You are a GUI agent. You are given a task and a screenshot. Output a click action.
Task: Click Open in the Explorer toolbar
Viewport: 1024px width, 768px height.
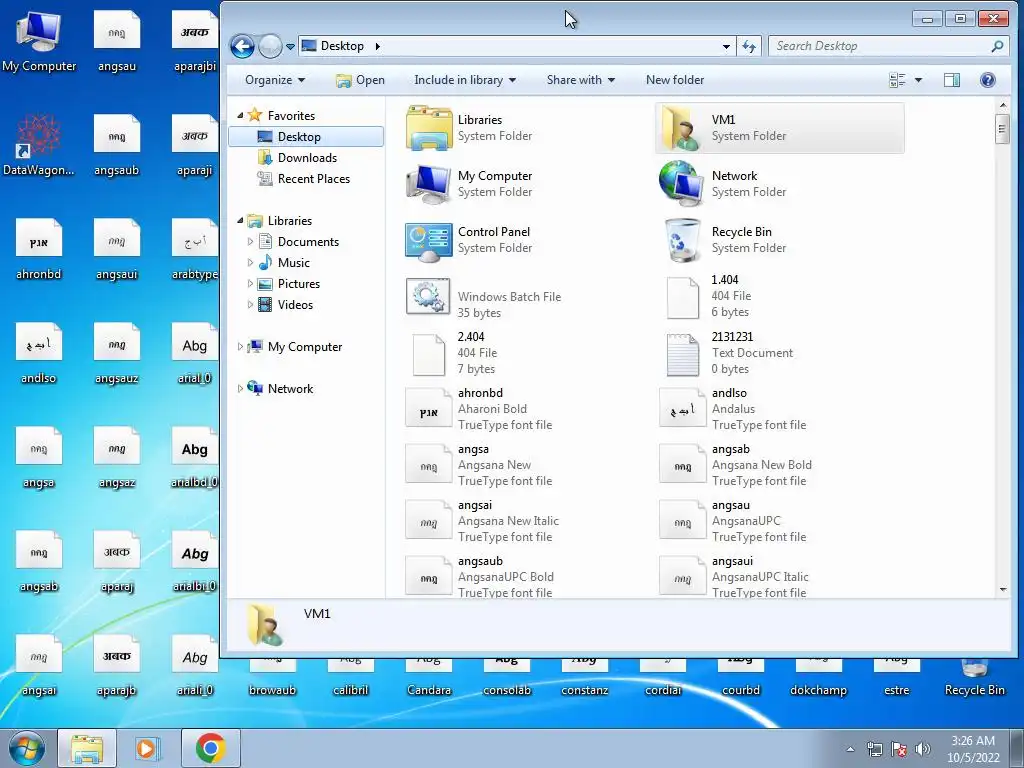pos(360,80)
